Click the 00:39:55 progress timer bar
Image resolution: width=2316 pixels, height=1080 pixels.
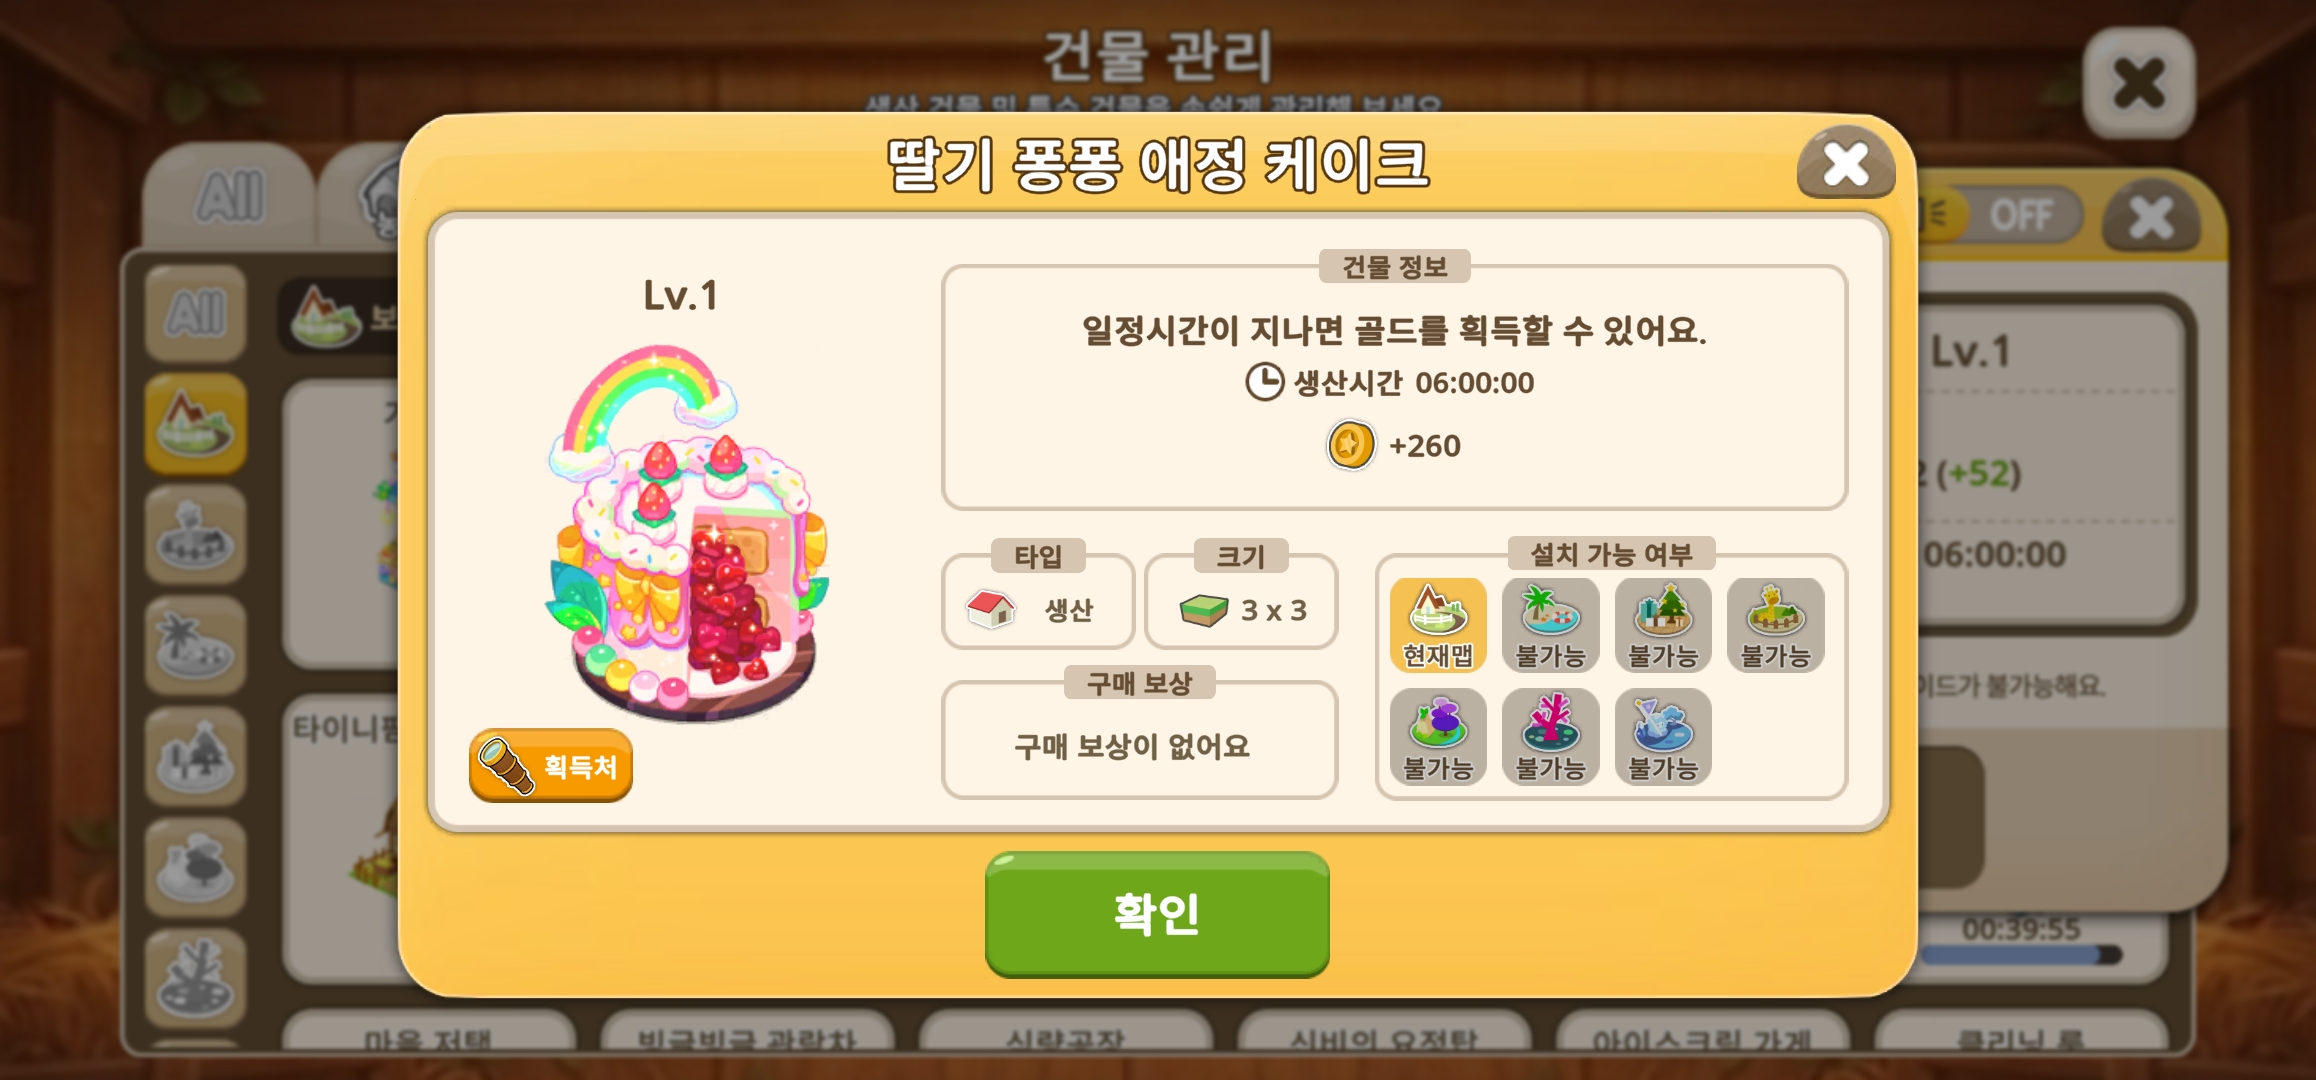tap(2021, 943)
